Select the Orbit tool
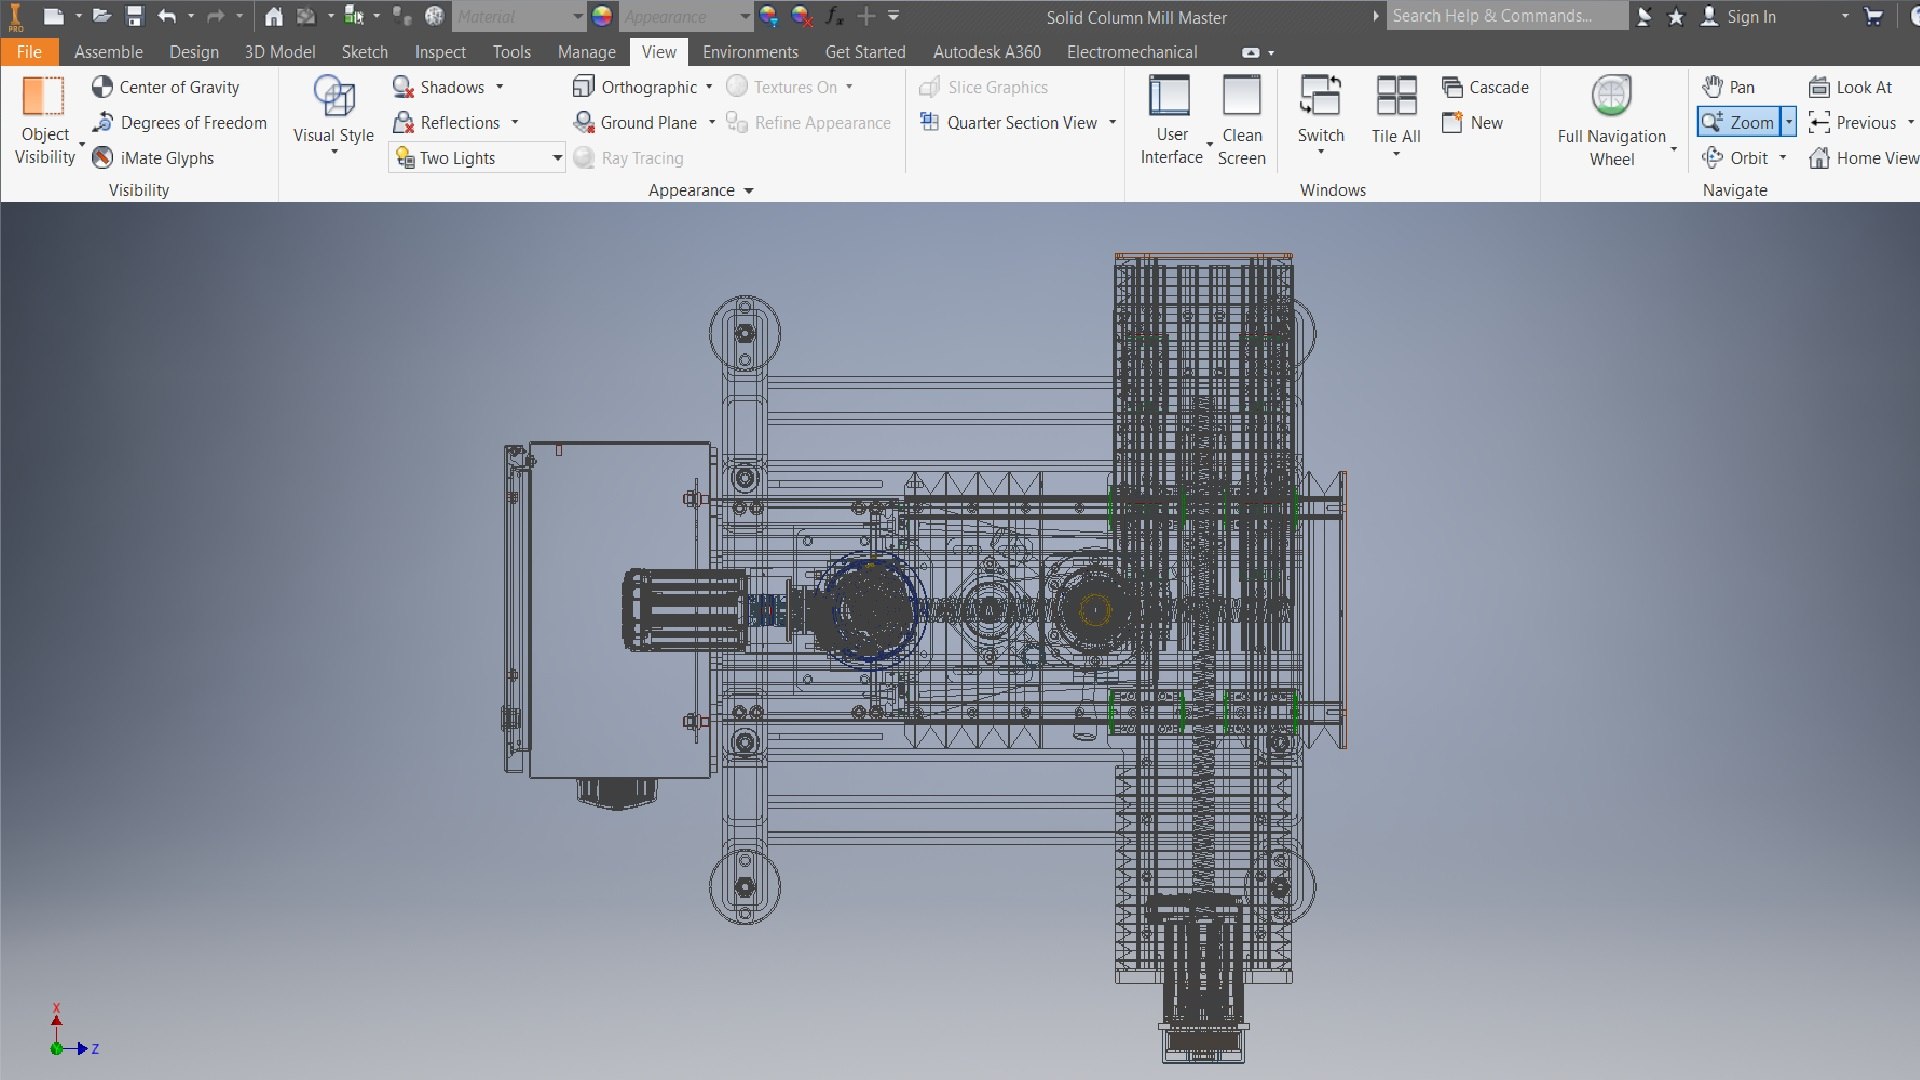1920x1080 pixels. 1735,158
